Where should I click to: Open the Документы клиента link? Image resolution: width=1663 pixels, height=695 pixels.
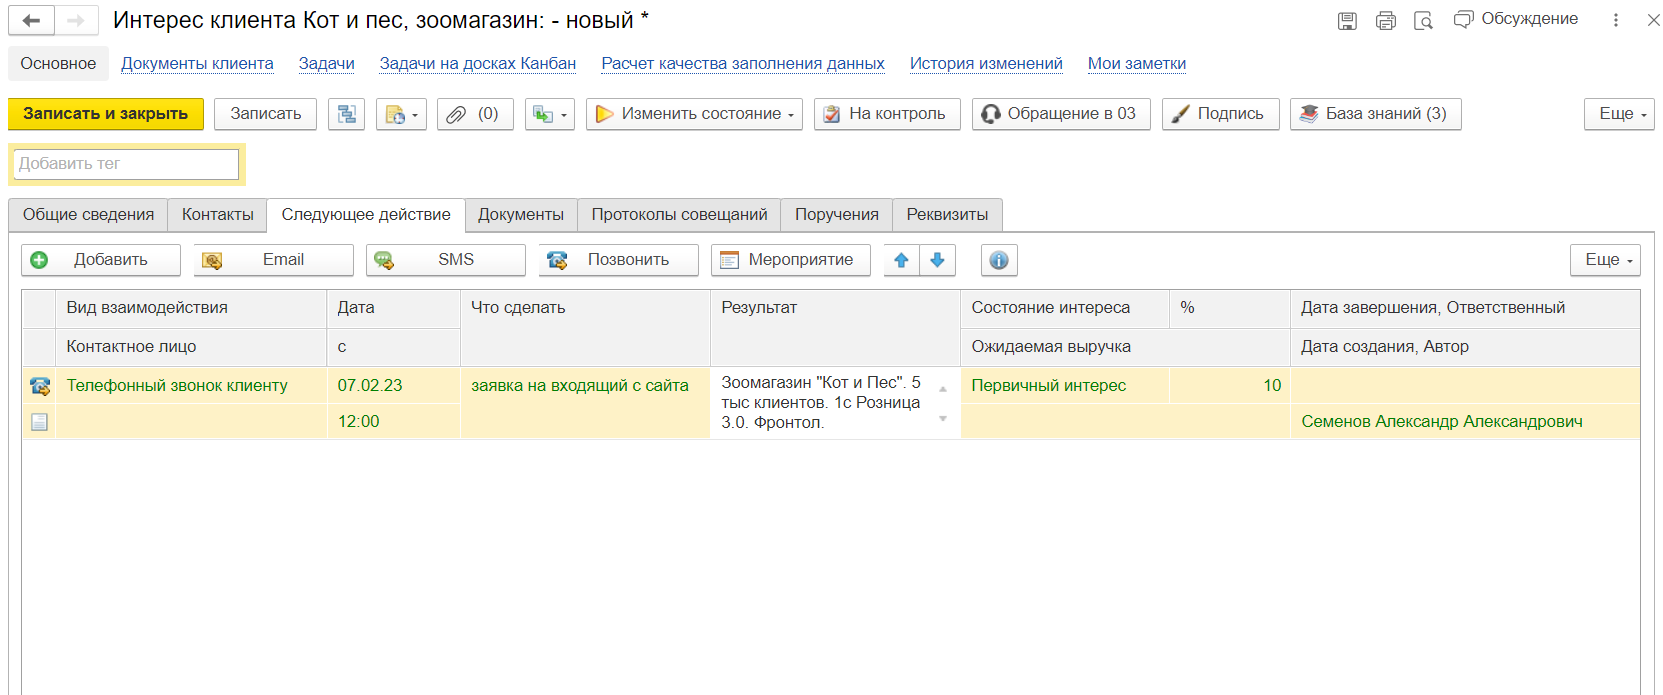(x=197, y=63)
